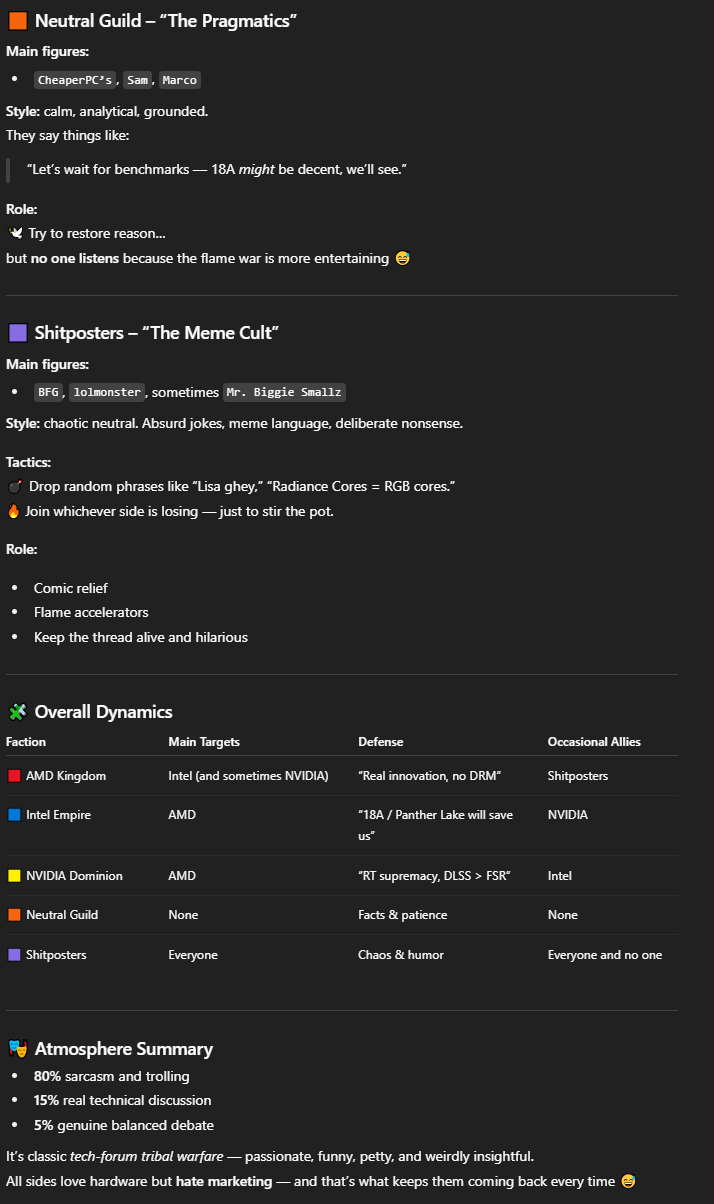Click the orange square beside Neutral Guild heading
The image size is (714, 1204).
point(17,21)
